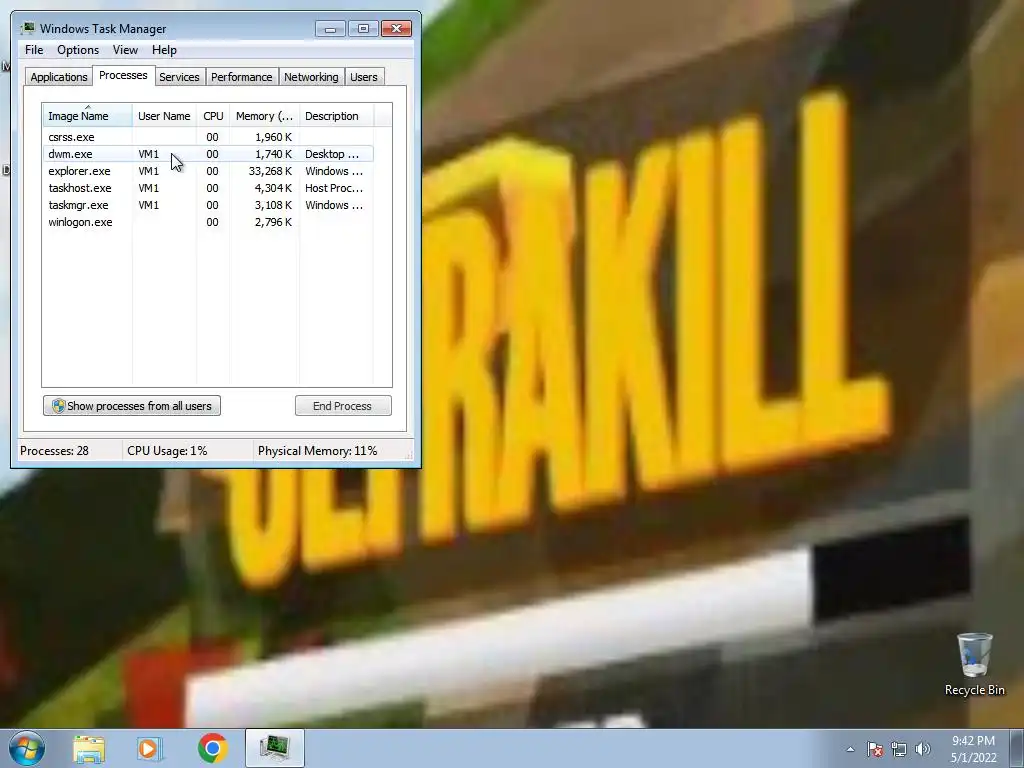Select the explorer.exe process row

208,171
